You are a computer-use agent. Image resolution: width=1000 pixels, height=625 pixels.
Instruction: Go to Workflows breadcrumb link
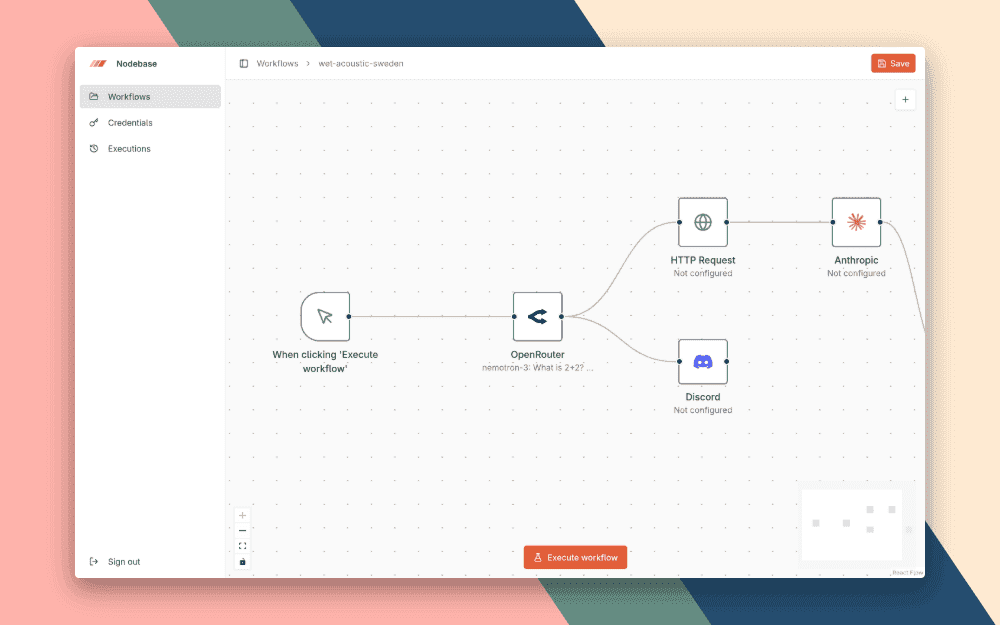pos(277,64)
